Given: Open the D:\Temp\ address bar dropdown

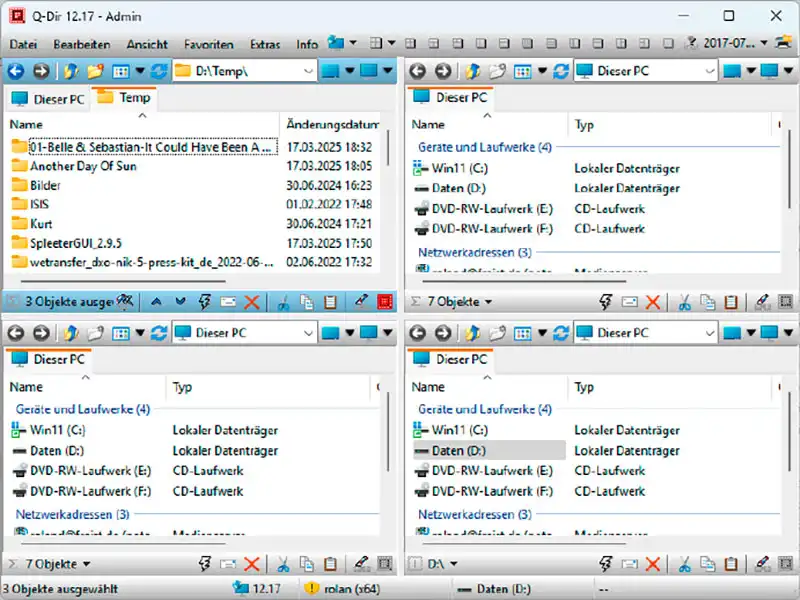Looking at the screenshot, I should coord(307,70).
